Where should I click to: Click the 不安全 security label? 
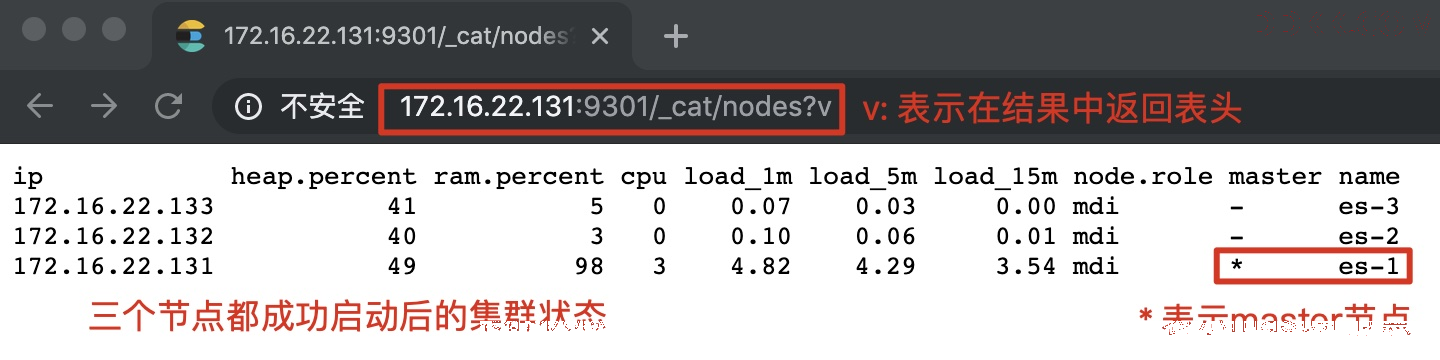coord(322,106)
